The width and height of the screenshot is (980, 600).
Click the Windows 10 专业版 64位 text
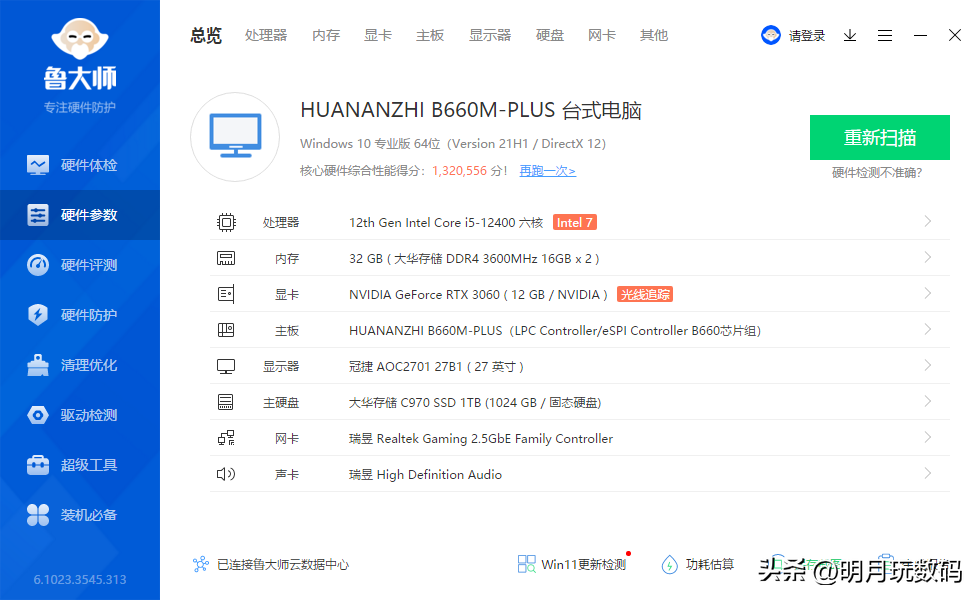point(370,144)
